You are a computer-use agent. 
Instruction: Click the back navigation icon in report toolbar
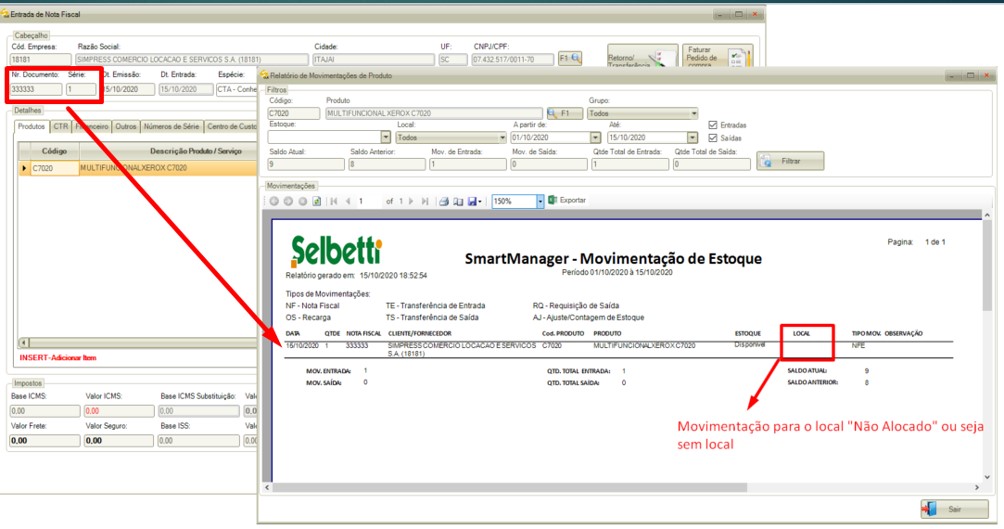pyautogui.click(x=274, y=201)
